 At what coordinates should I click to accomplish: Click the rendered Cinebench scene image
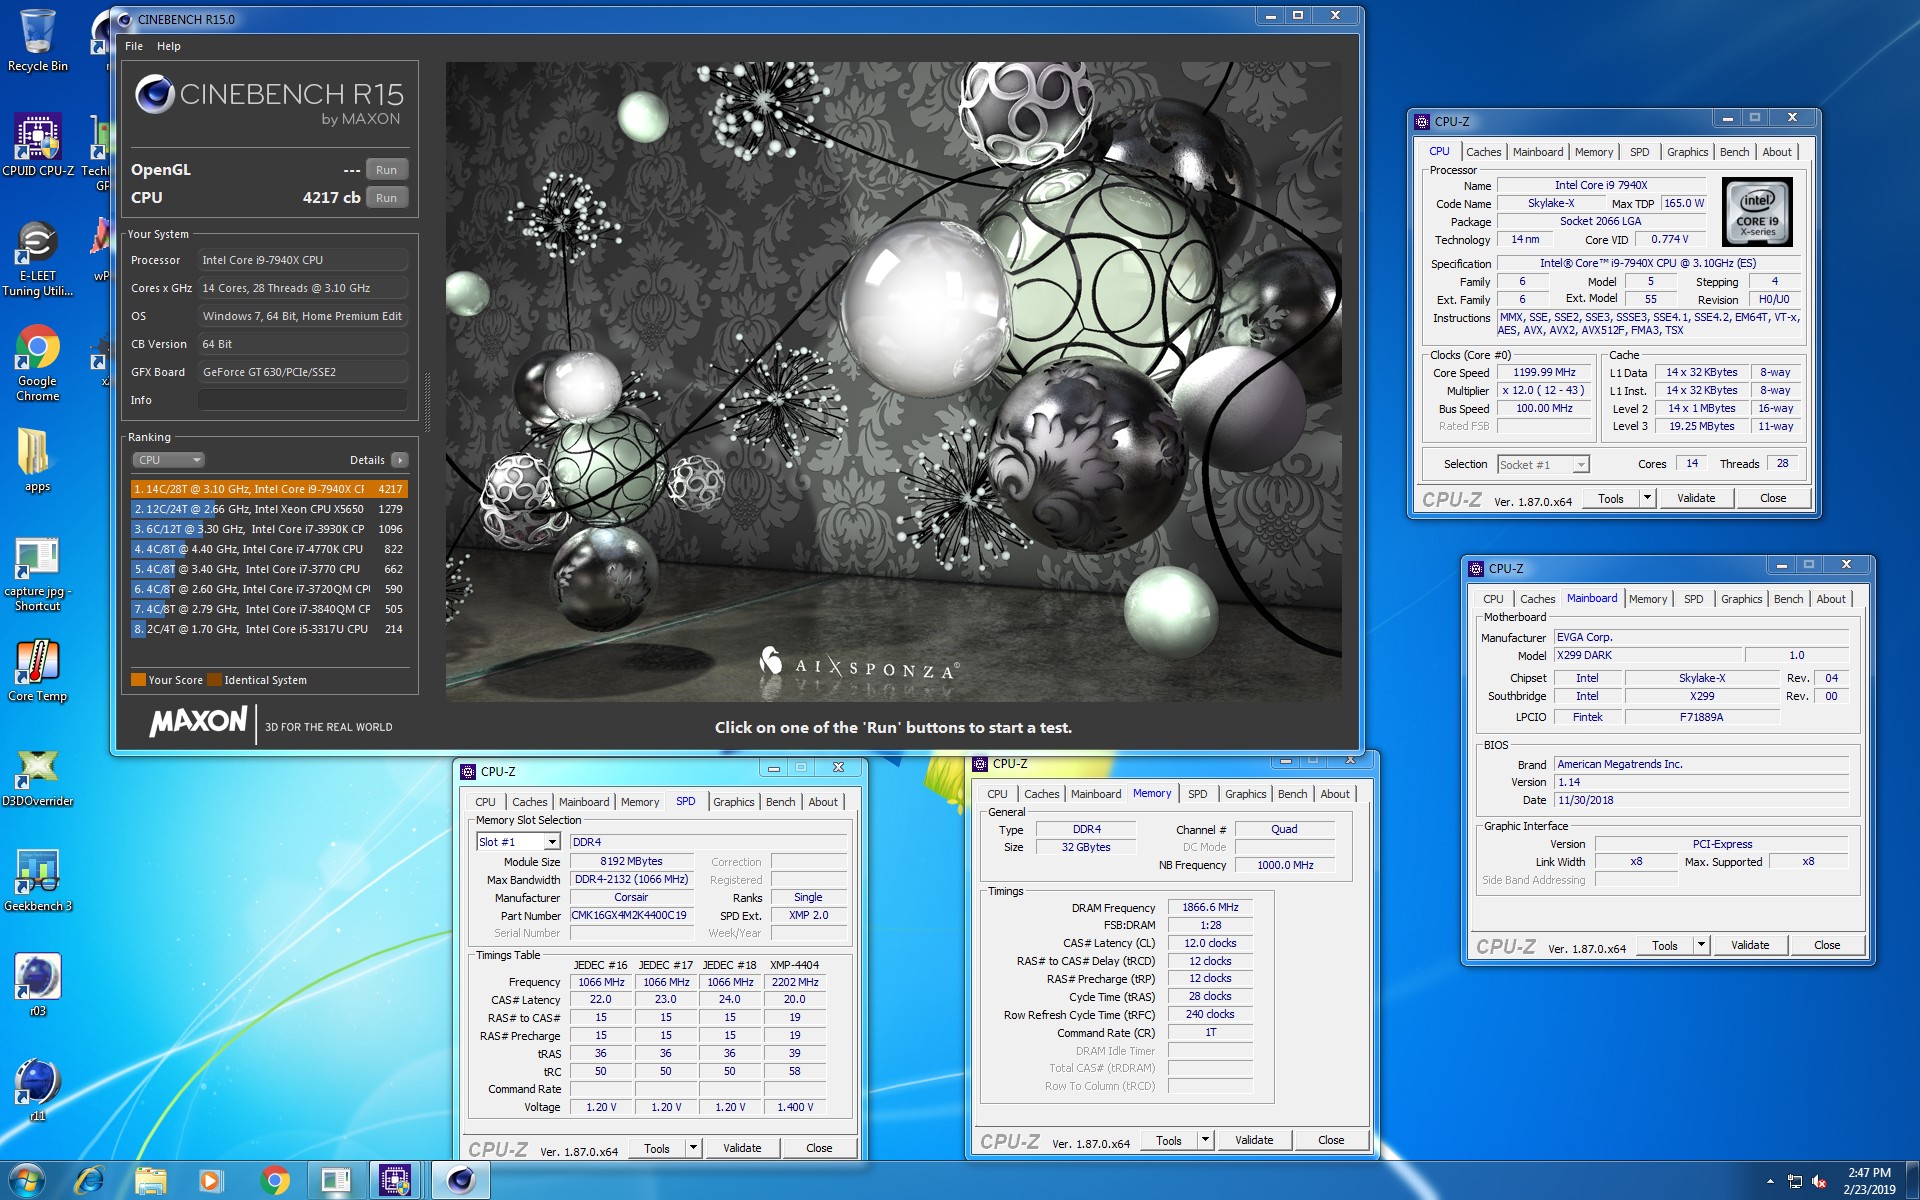click(894, 381)
